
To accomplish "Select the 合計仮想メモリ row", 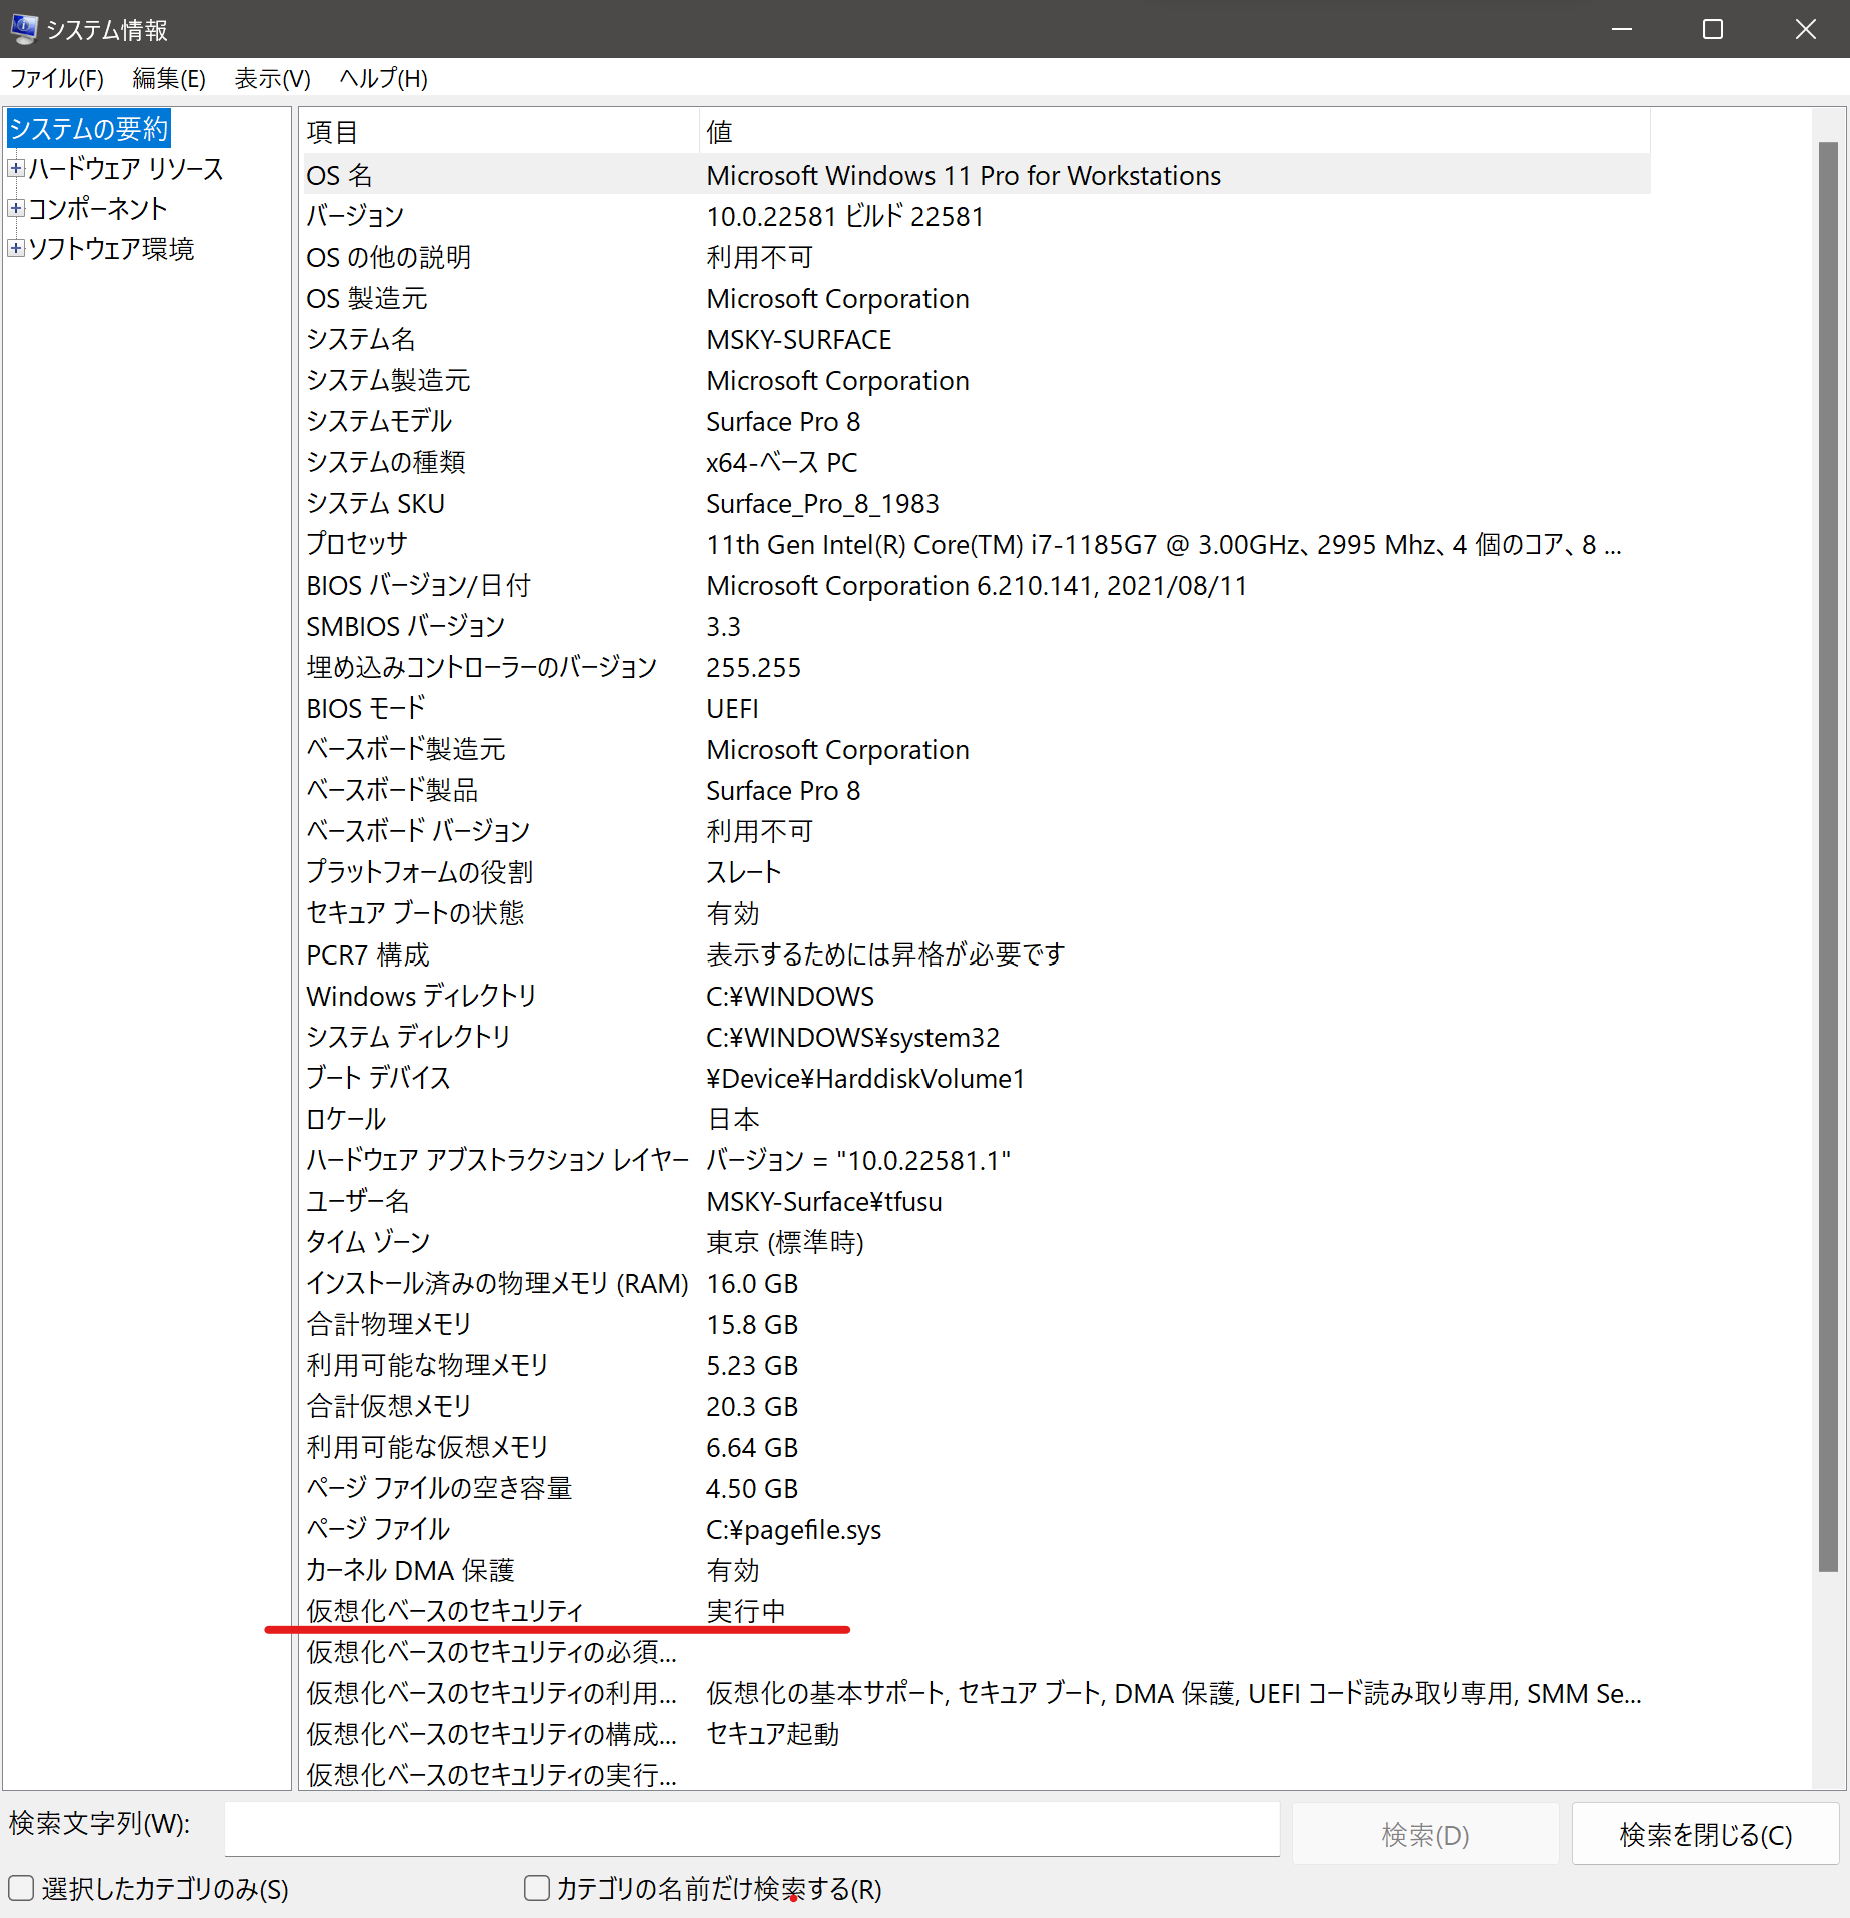I will coord(975,1406).
